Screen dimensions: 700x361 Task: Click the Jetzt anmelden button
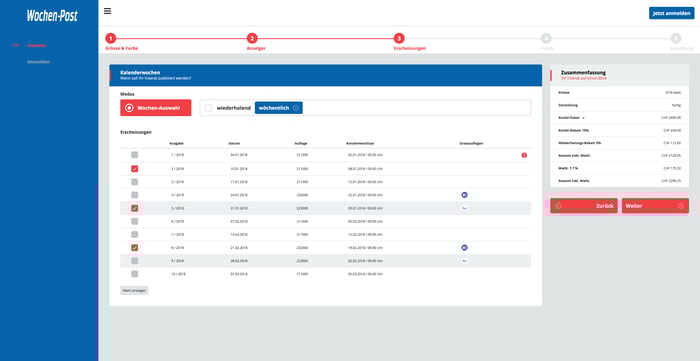point(671,13)
